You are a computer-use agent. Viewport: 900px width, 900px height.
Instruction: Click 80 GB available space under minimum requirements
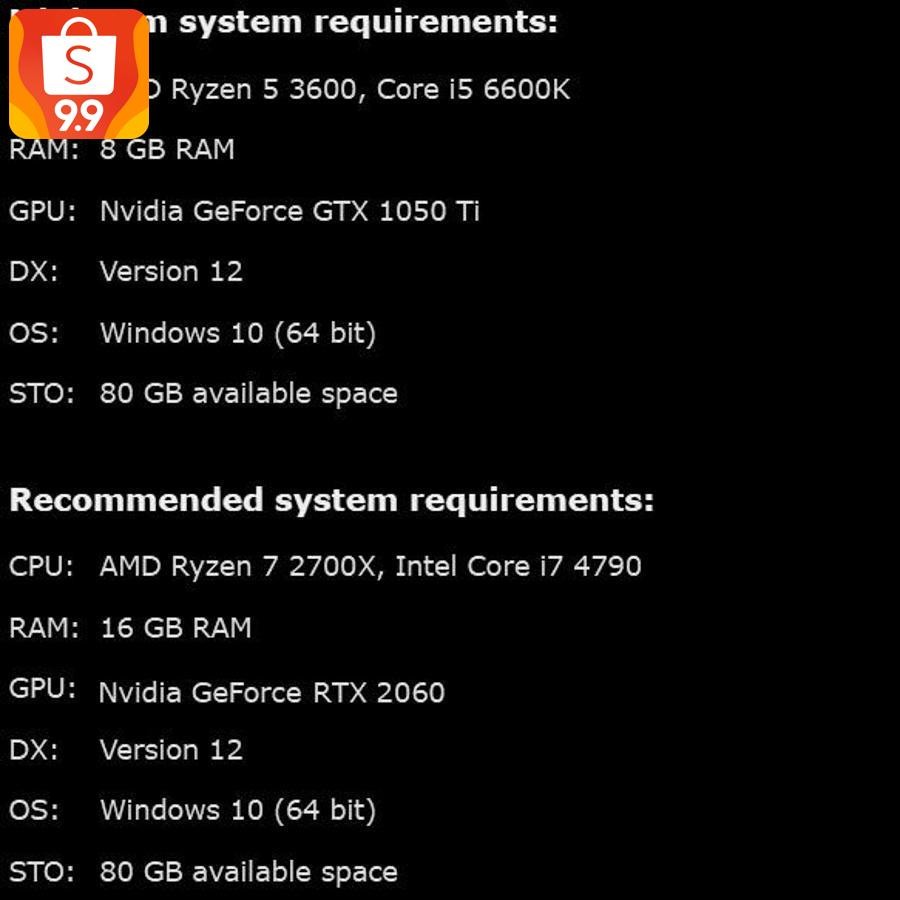click(x=248, y=394)
